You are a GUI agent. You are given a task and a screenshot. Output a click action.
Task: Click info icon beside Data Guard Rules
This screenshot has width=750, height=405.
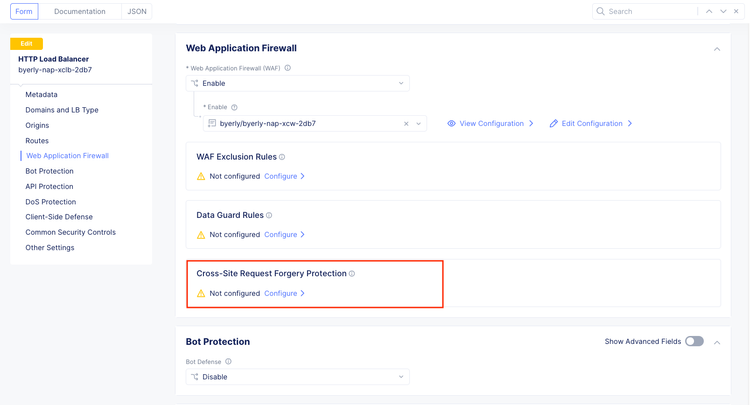pyautogui.click(x=269, y=215)
